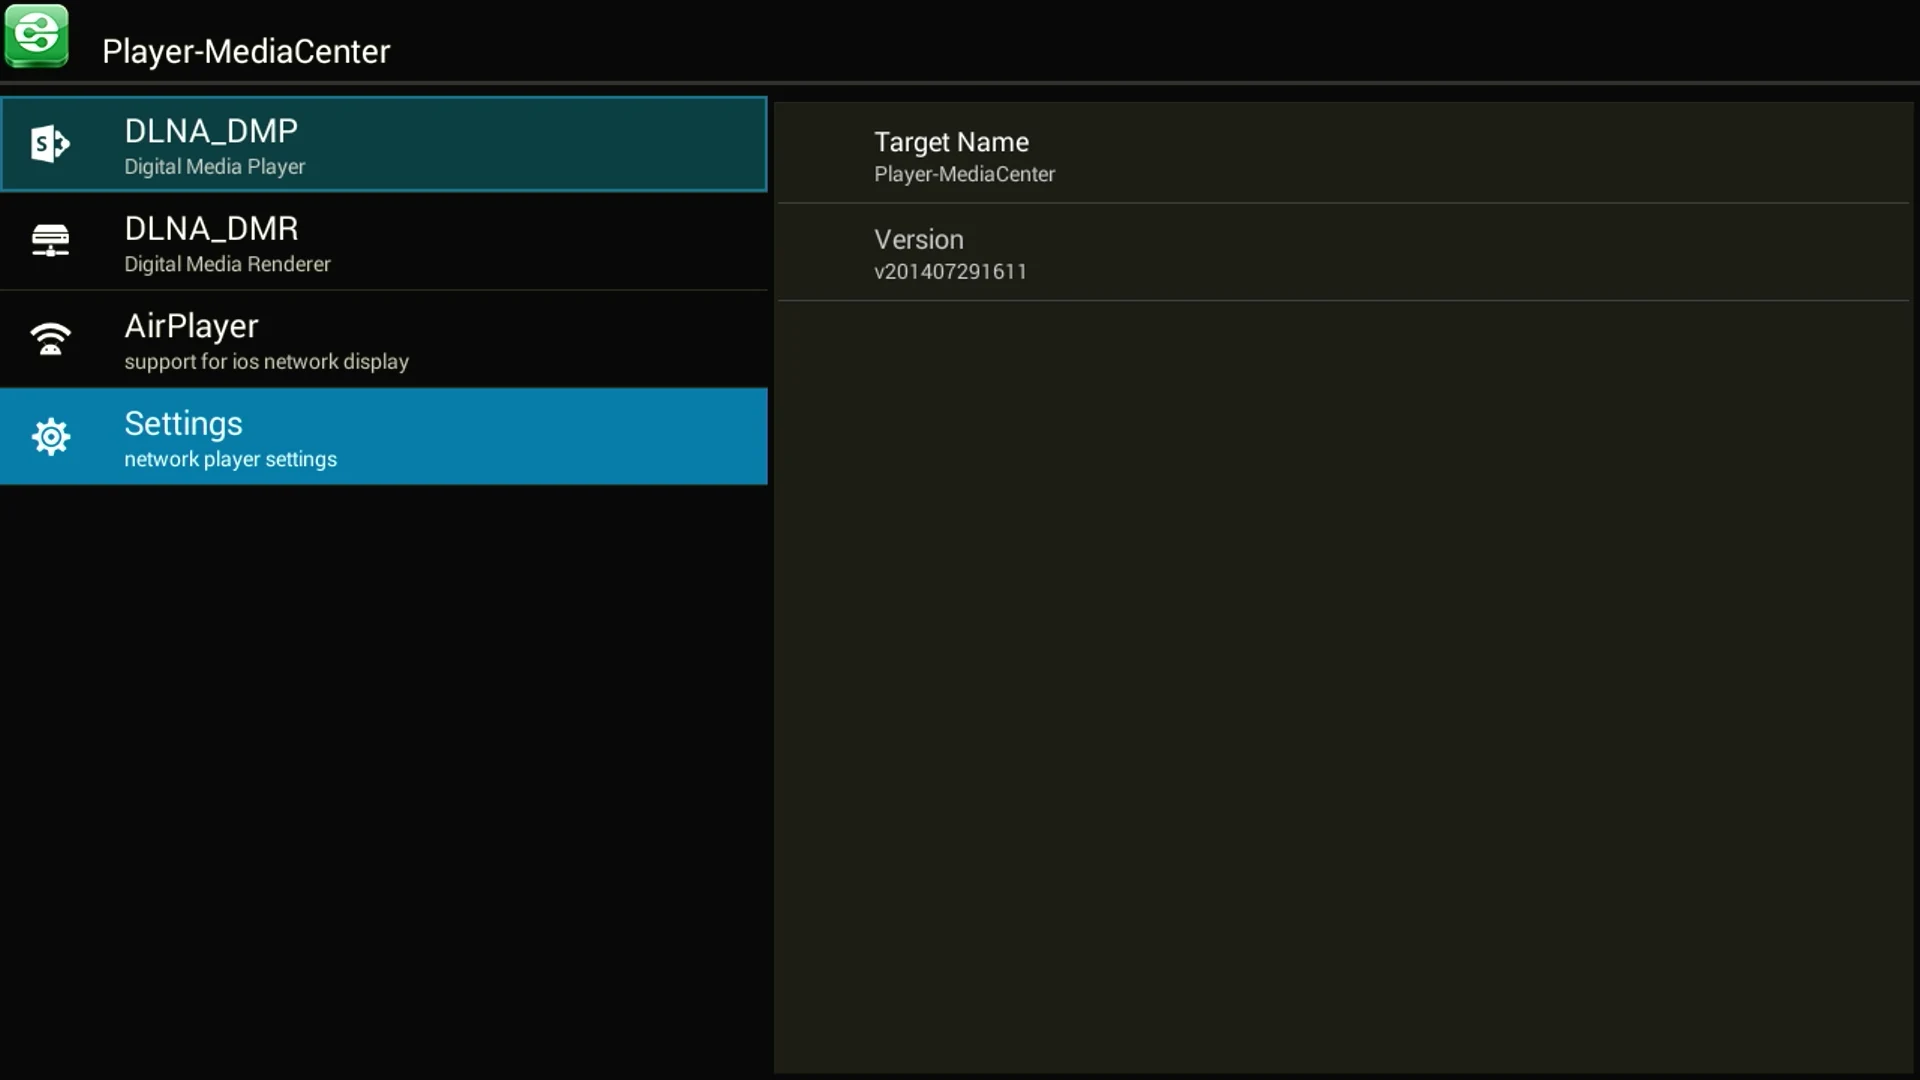
Task: Click the DLNA_DMR renderer device icon
Action: point(50,241)
